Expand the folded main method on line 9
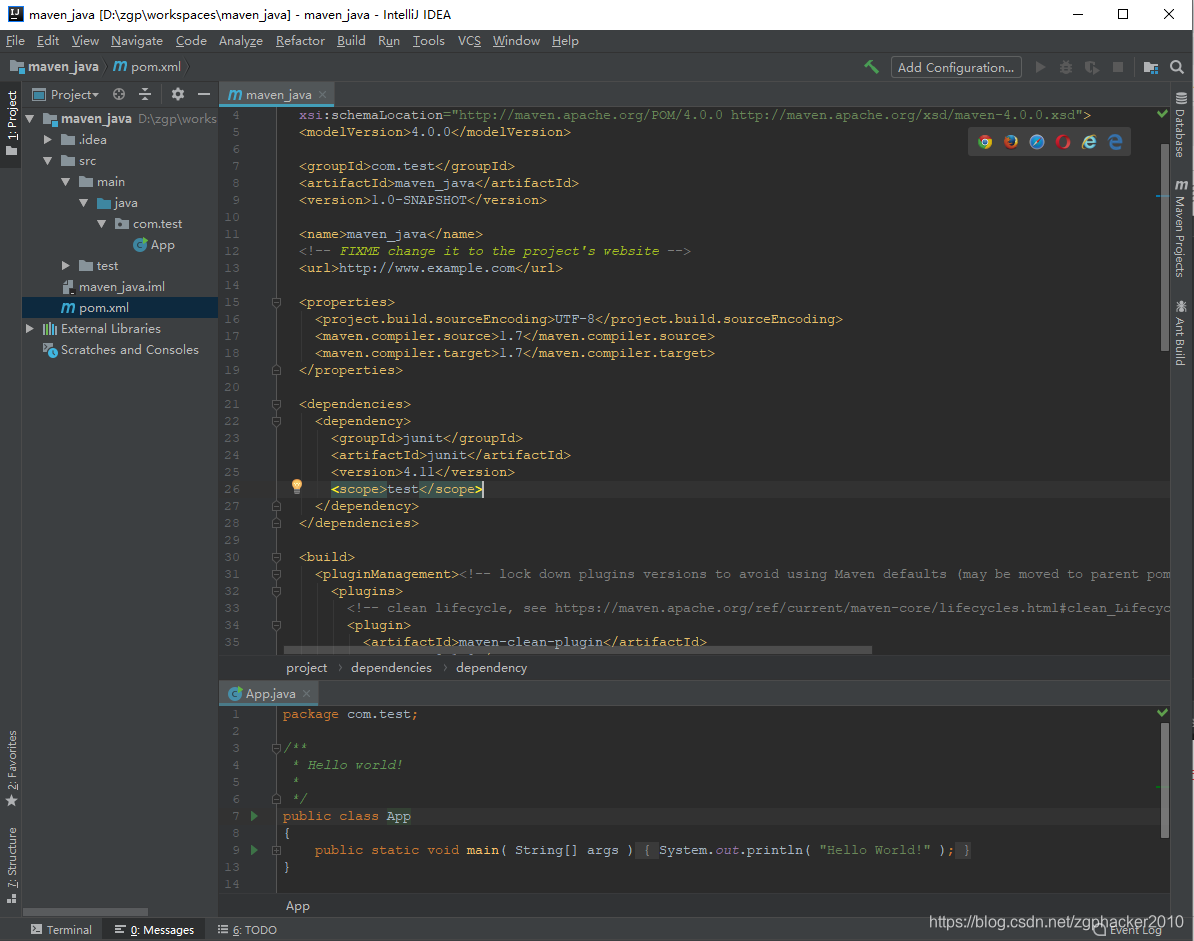This screenshot has width=1194, height=941. pyautogui.click(x=276, y=850)
